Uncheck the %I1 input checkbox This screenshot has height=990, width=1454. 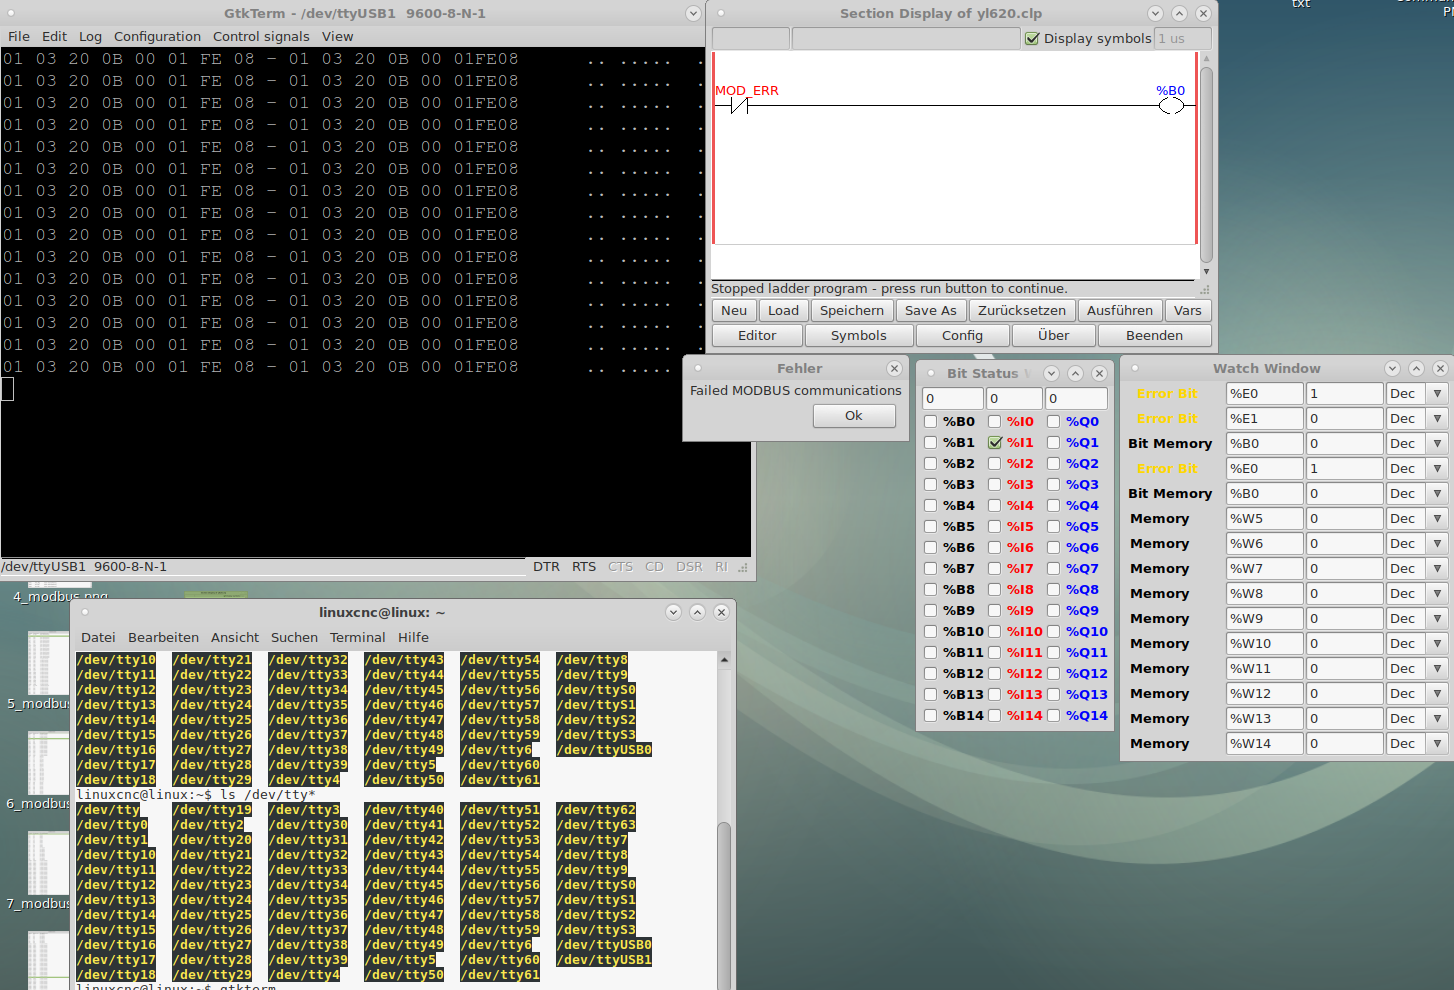(x=995, y=442)
